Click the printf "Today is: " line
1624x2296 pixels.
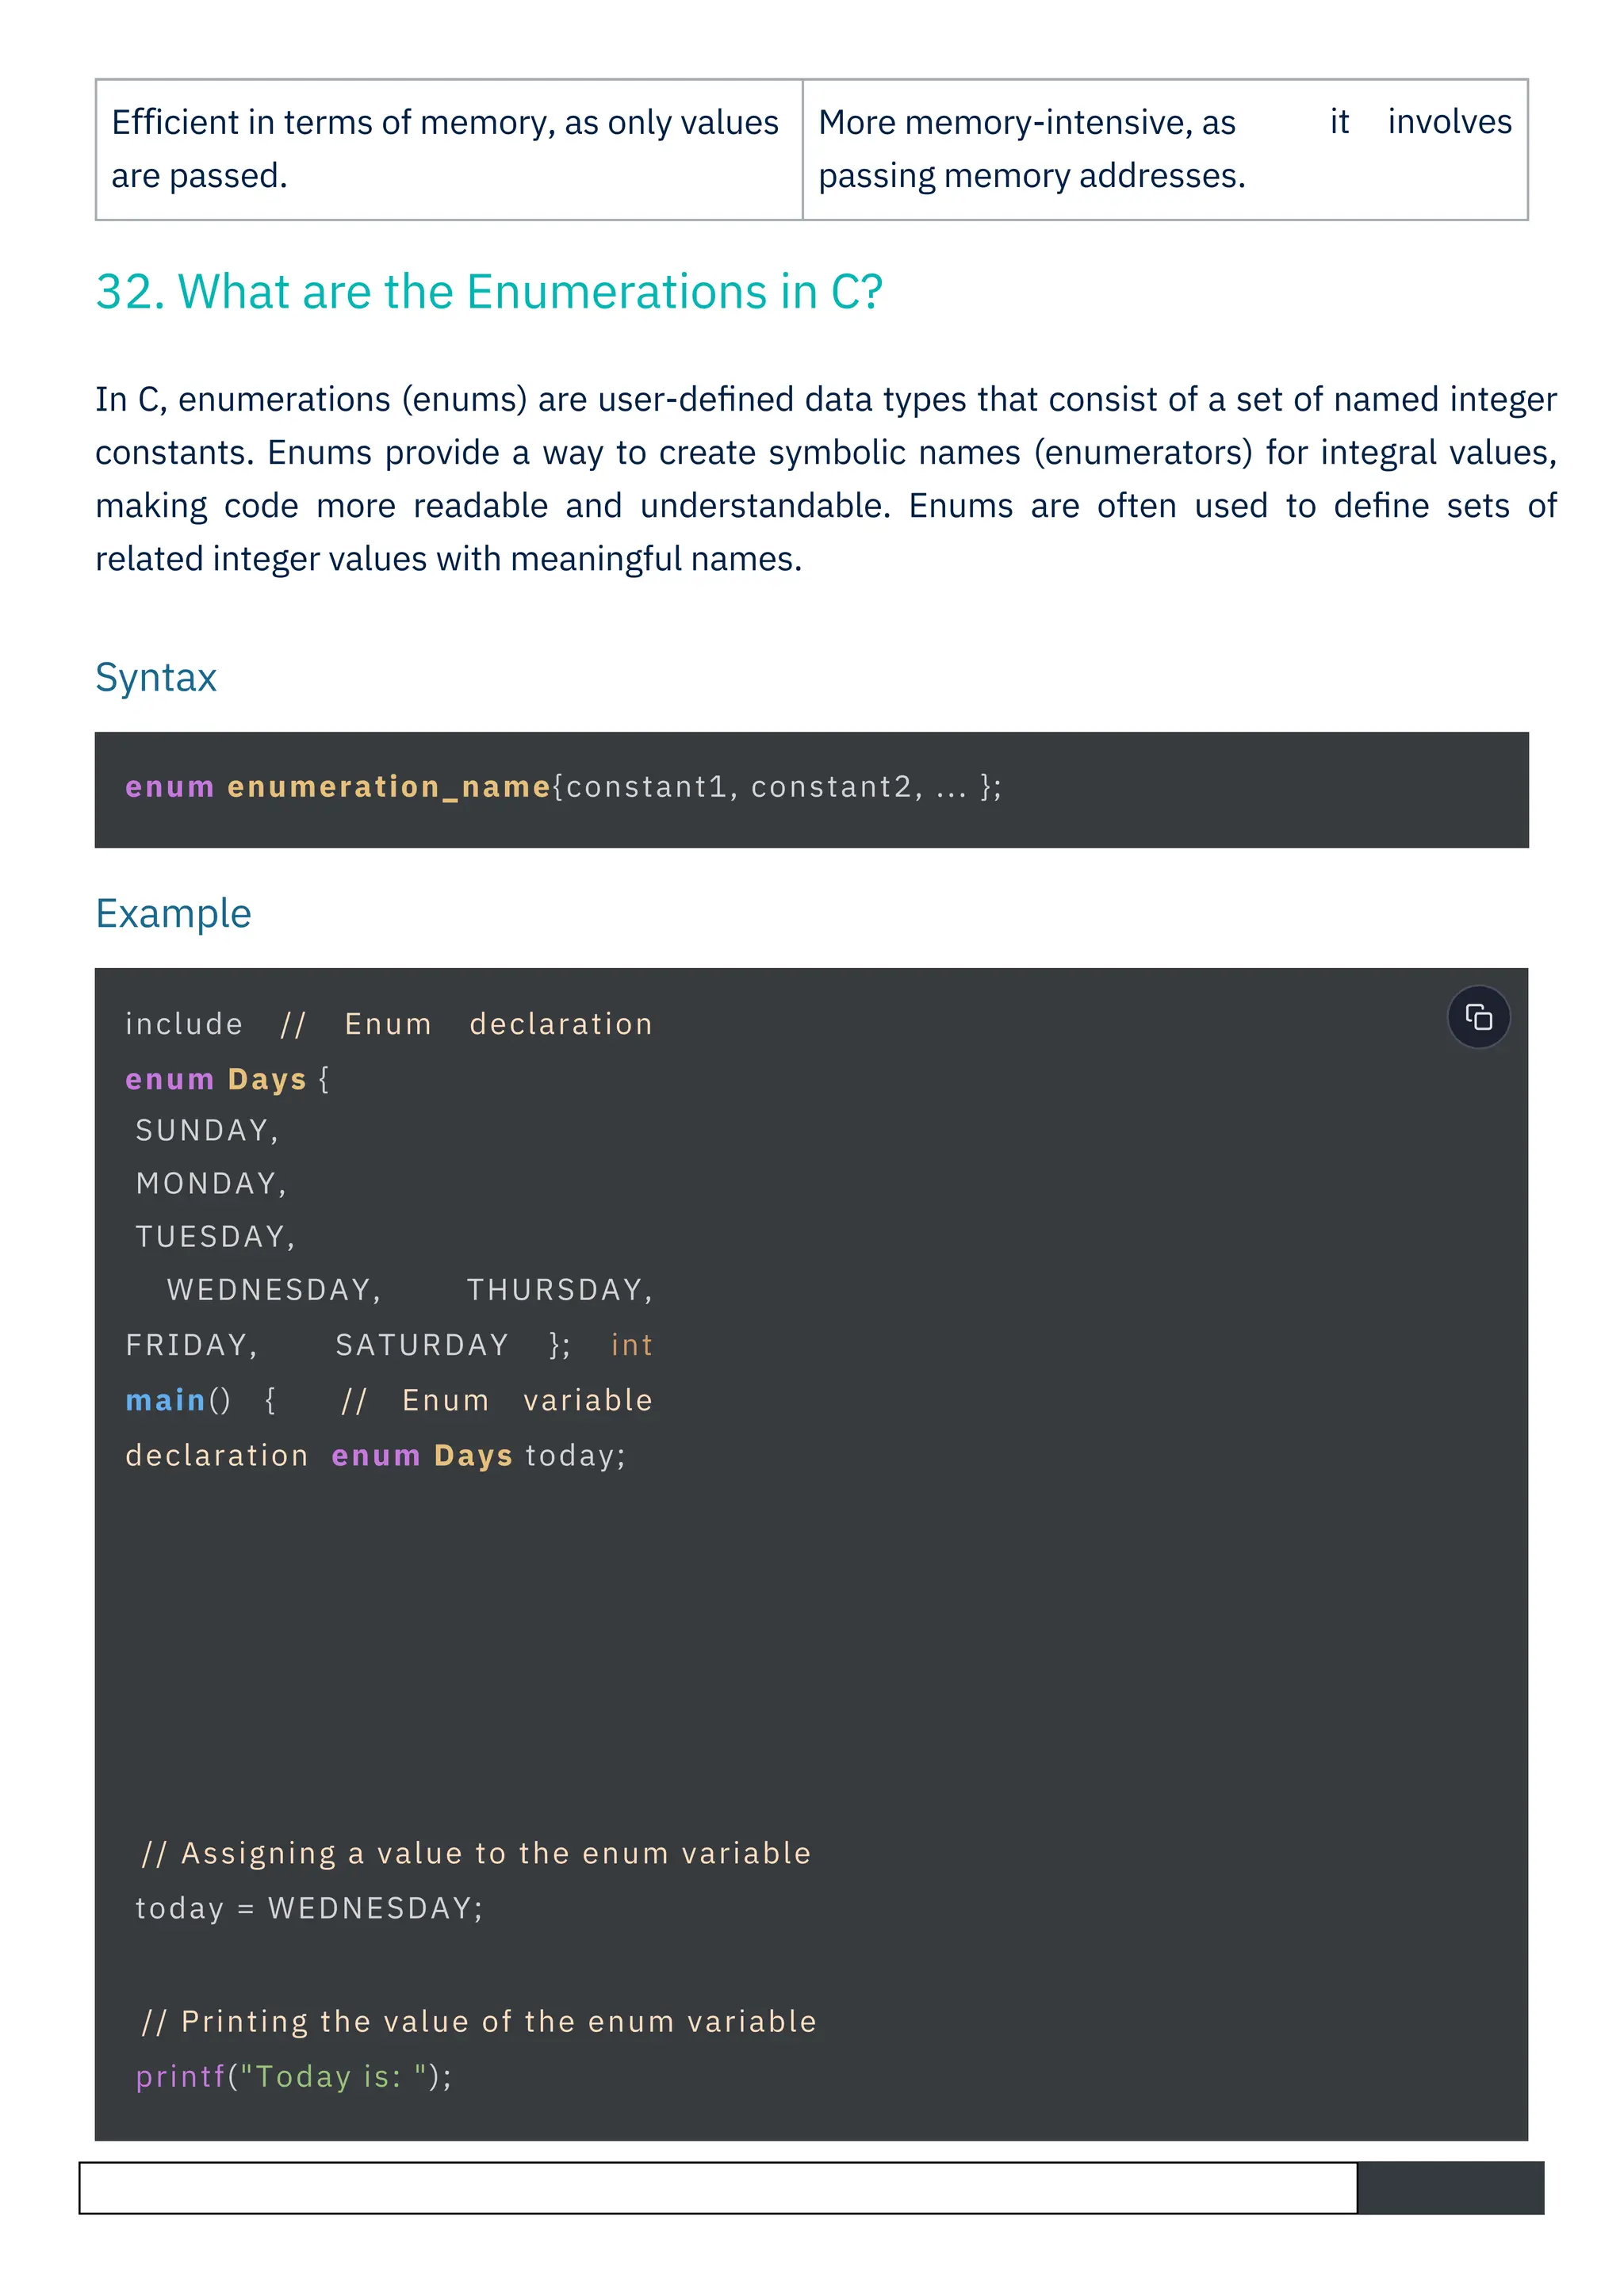click(x=294, y=2076)
